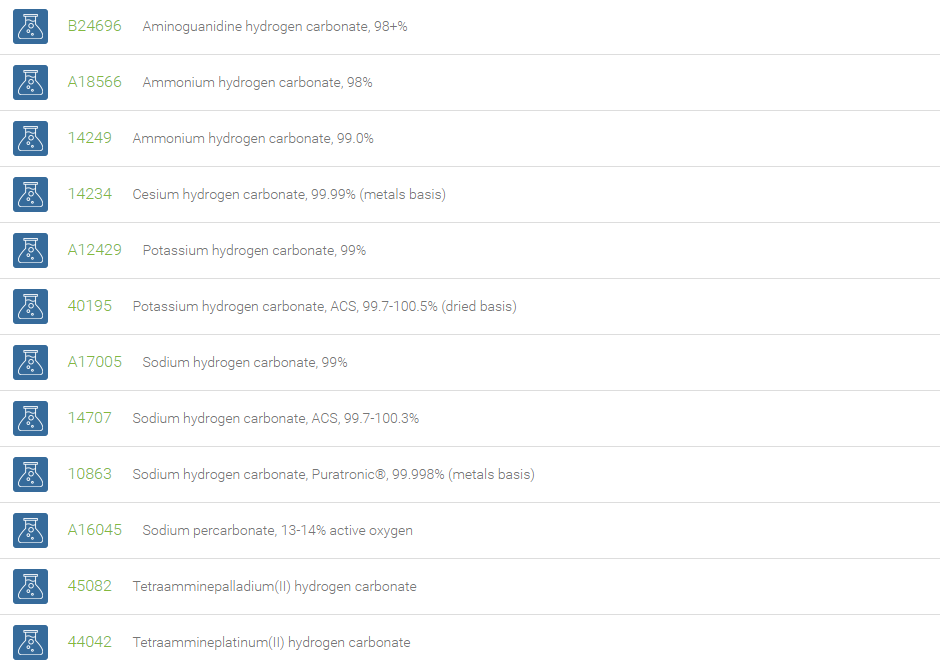
Task: Click flask icon beside product 40195
Action: [31, 306]
